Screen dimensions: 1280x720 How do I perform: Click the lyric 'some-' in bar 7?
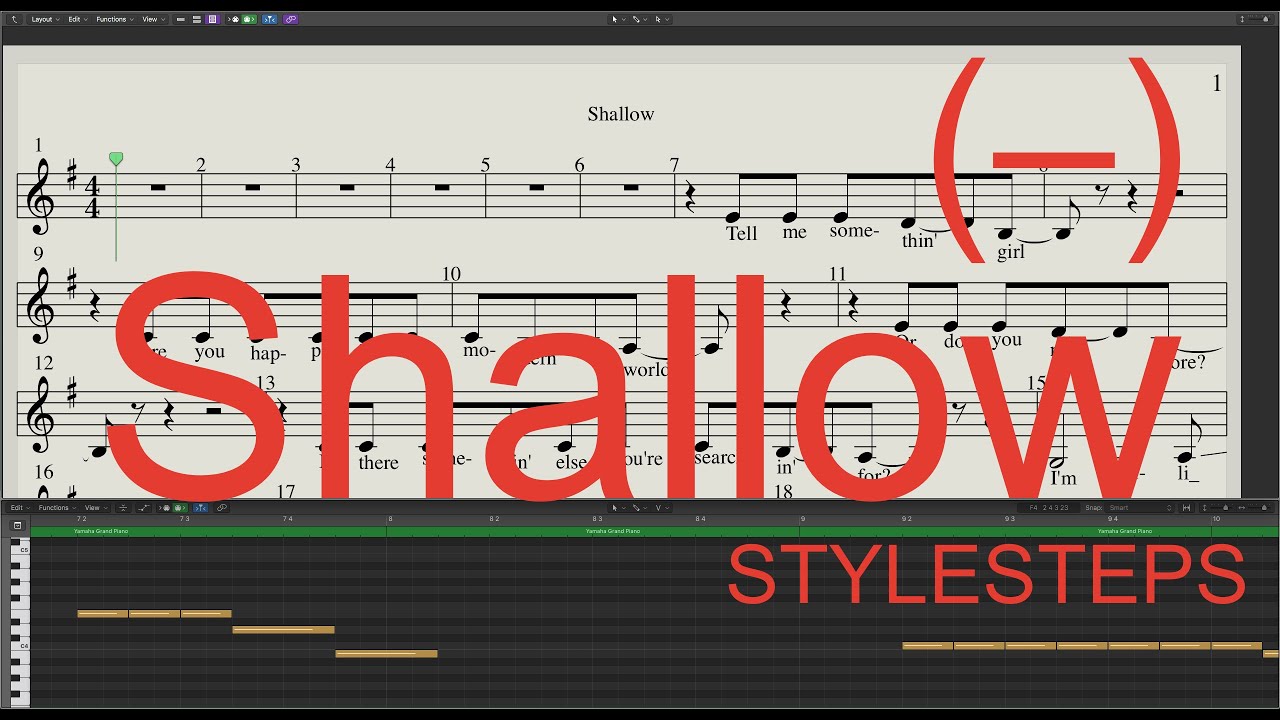click(x=854, y=231)
